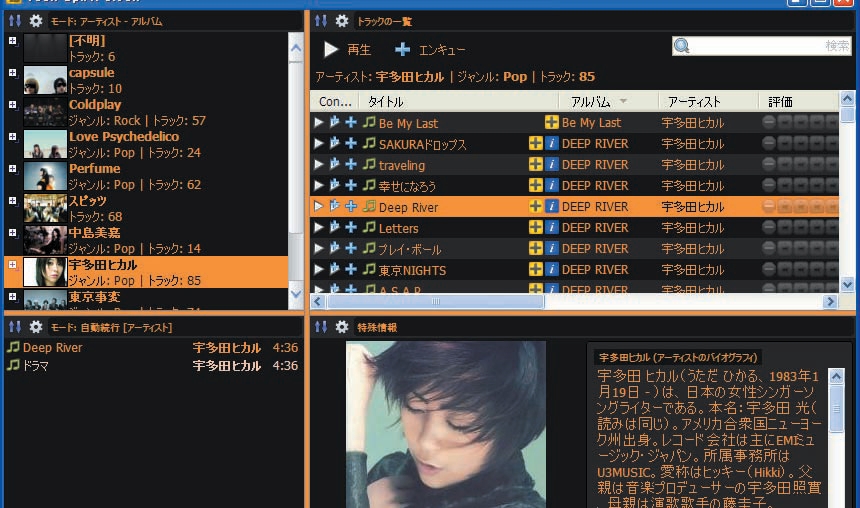Clear rating on Deep River row

(769, 206)
